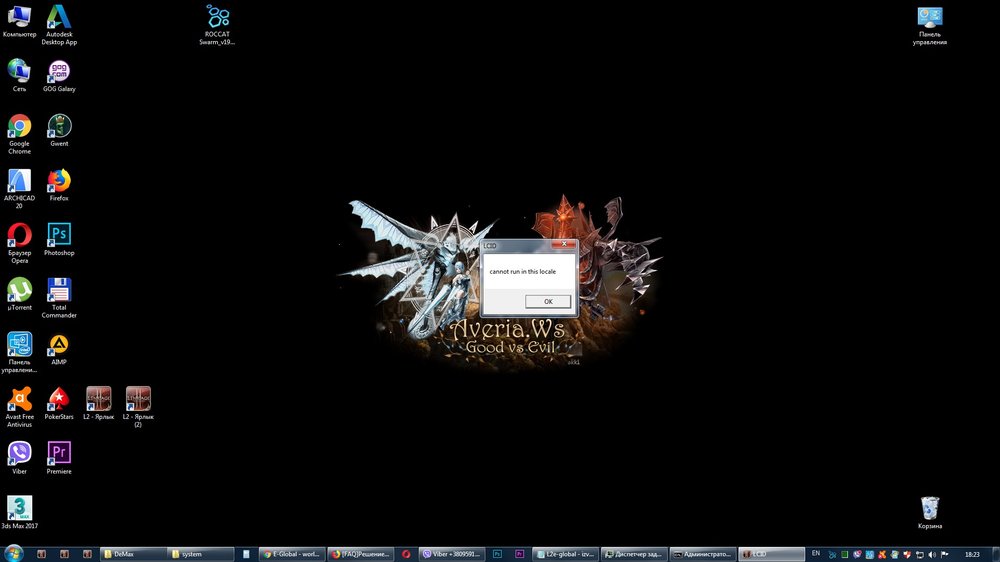Select the Avast Free Antivirus icon
The width and height of the screenshot is (1000, 562).
pos(19,399)
